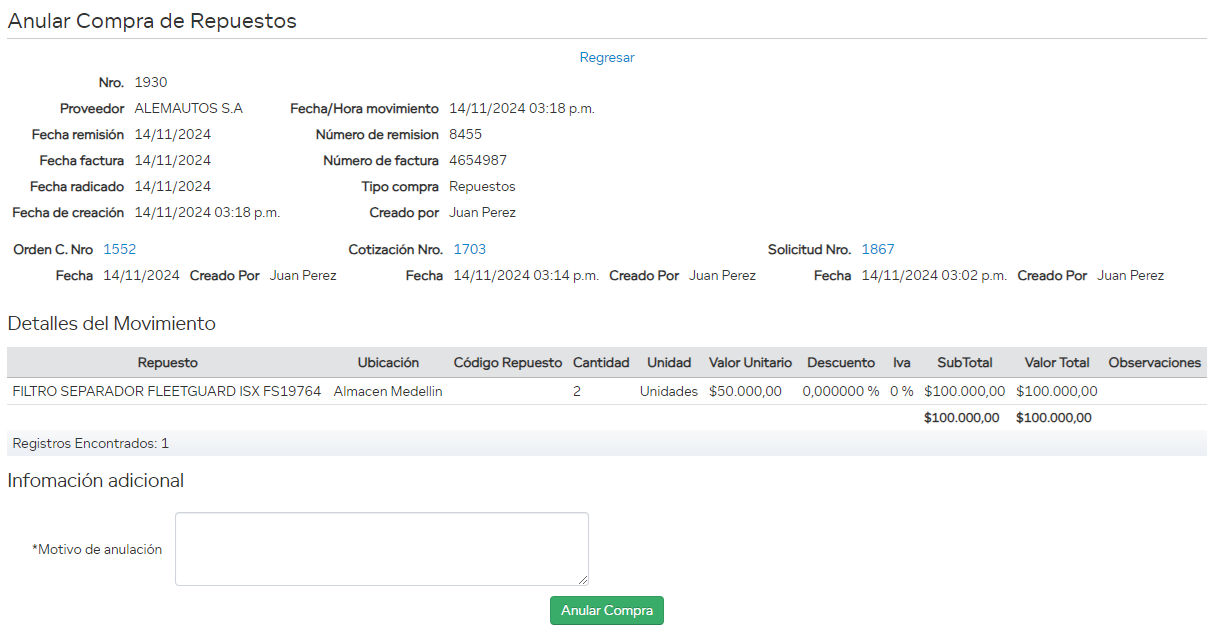The height and width of the screenshot is (642, 1211).
Task: Click the Ubicación column header
Action: 388,362
